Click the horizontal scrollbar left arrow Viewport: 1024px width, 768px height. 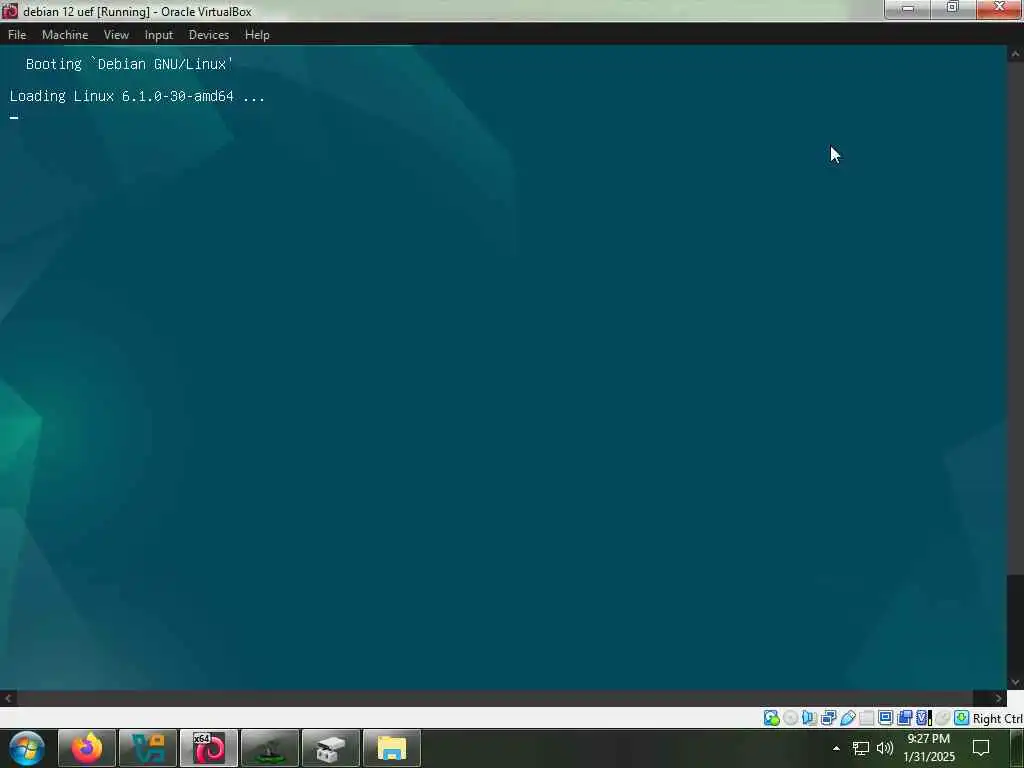pos(8,698)
